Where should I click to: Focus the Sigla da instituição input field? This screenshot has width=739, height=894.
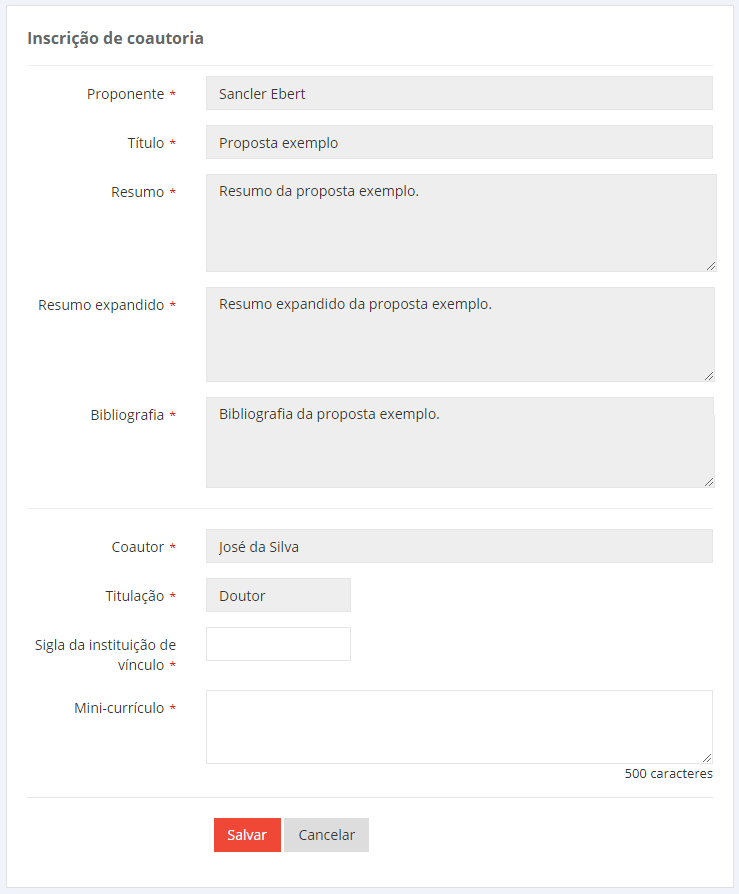pyautogui.click(x=278, y=644)
